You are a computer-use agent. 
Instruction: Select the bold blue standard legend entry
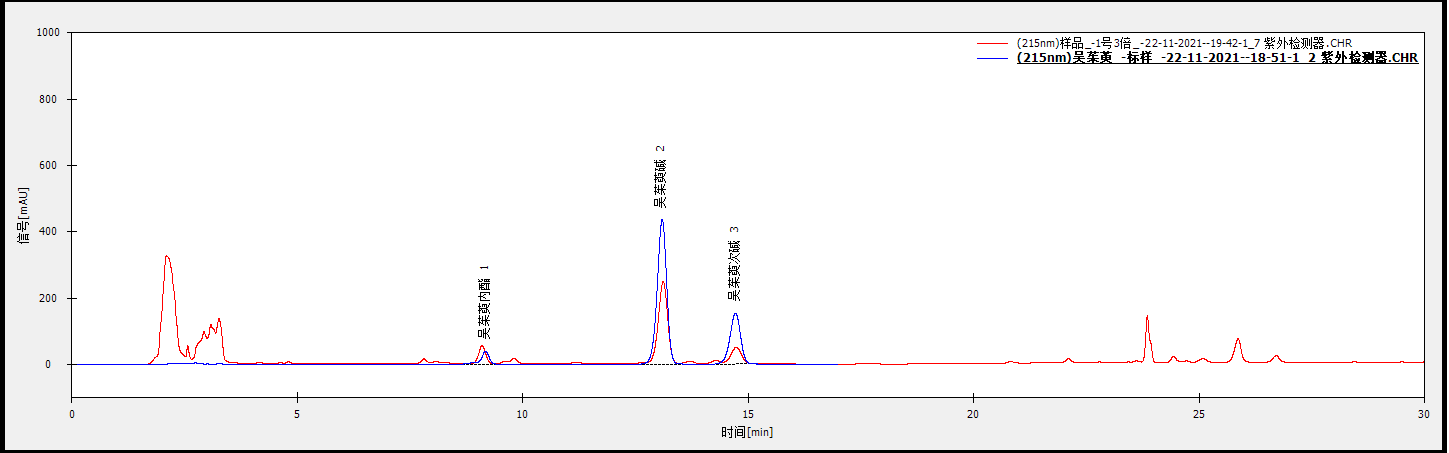pyautogui.click(x=1216, y=58)
